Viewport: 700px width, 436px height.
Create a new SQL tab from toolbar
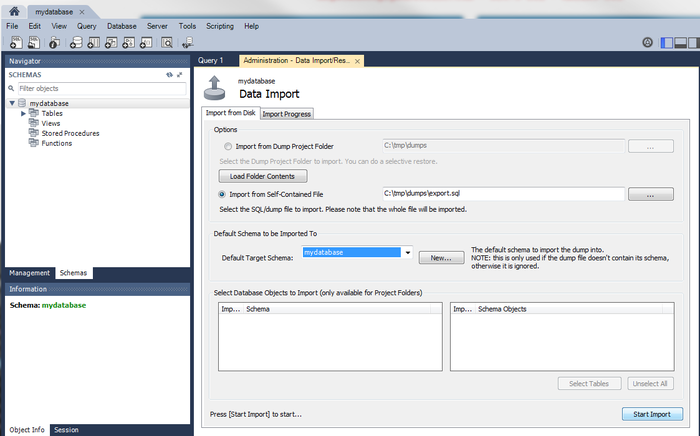coord(16,42)
